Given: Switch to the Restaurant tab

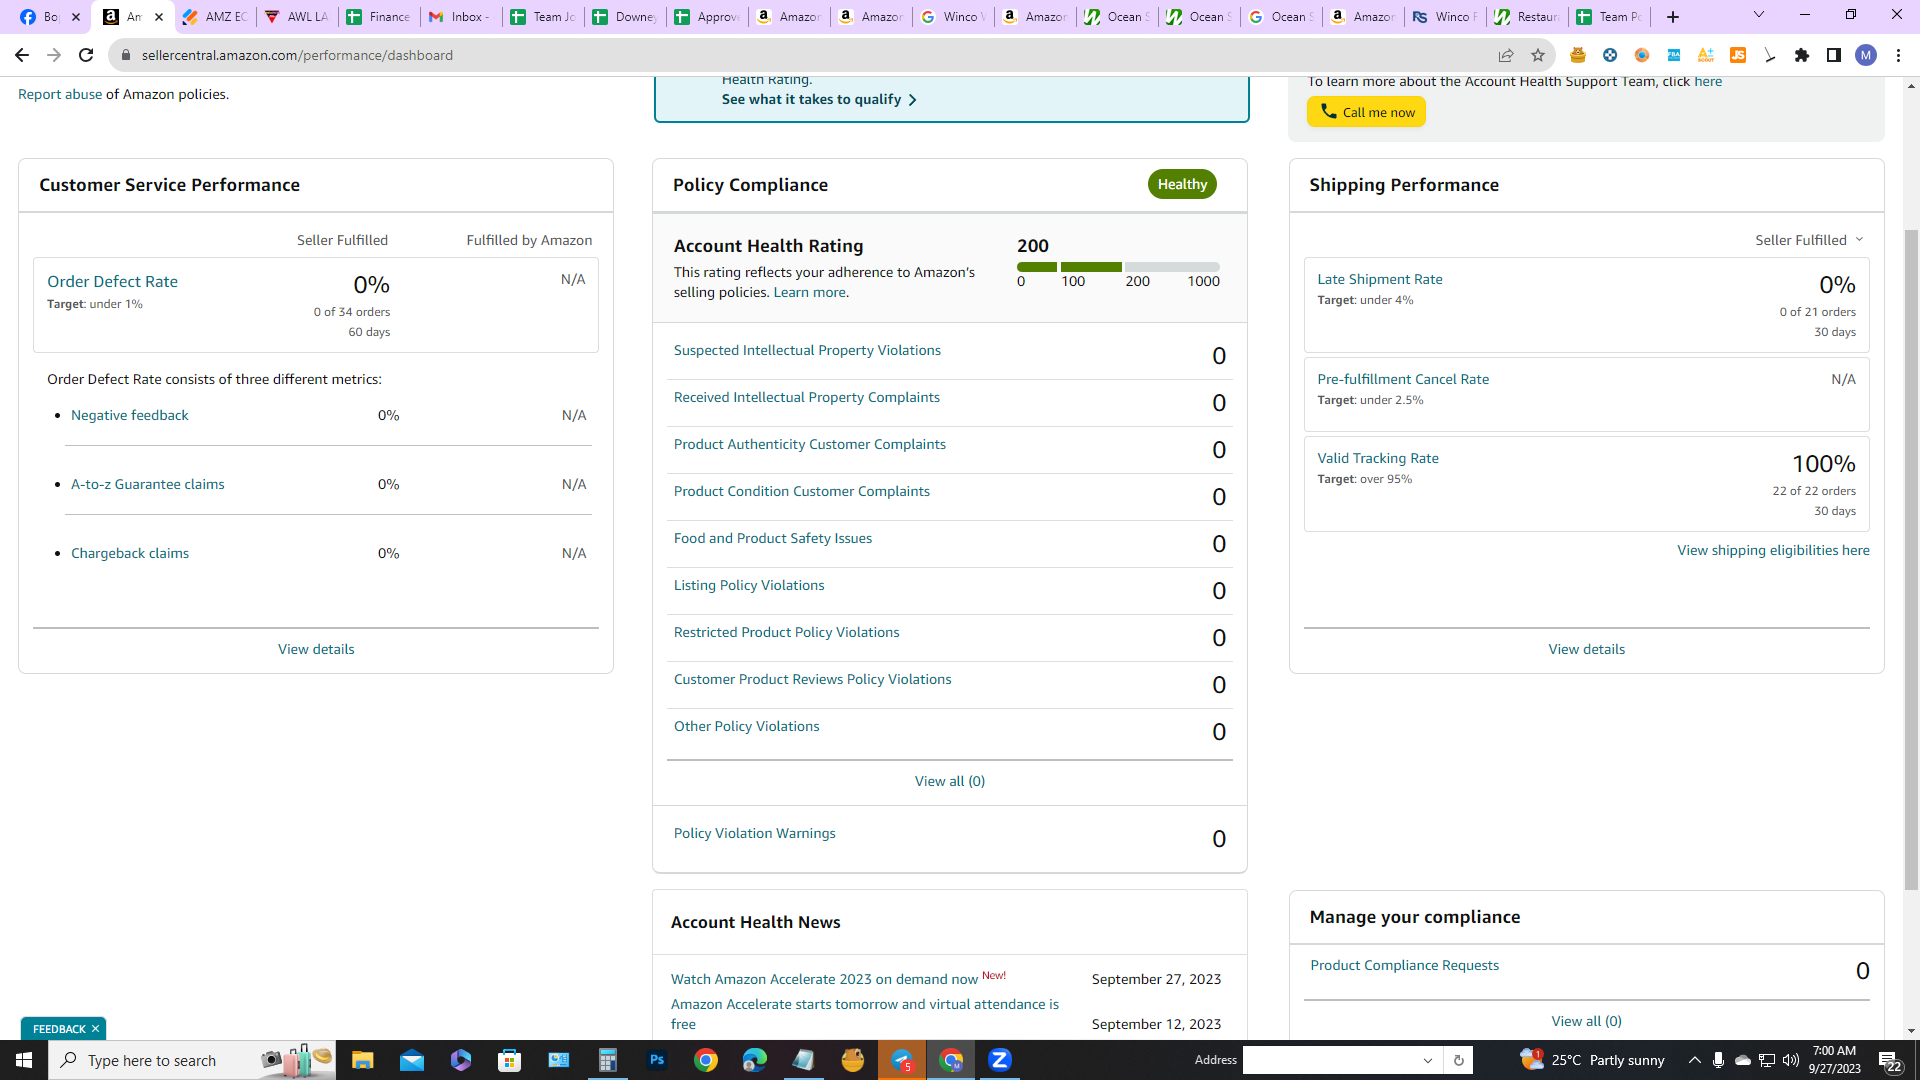Looking at the screenshot, I should pyautogui.click(x=1527, y=17).
